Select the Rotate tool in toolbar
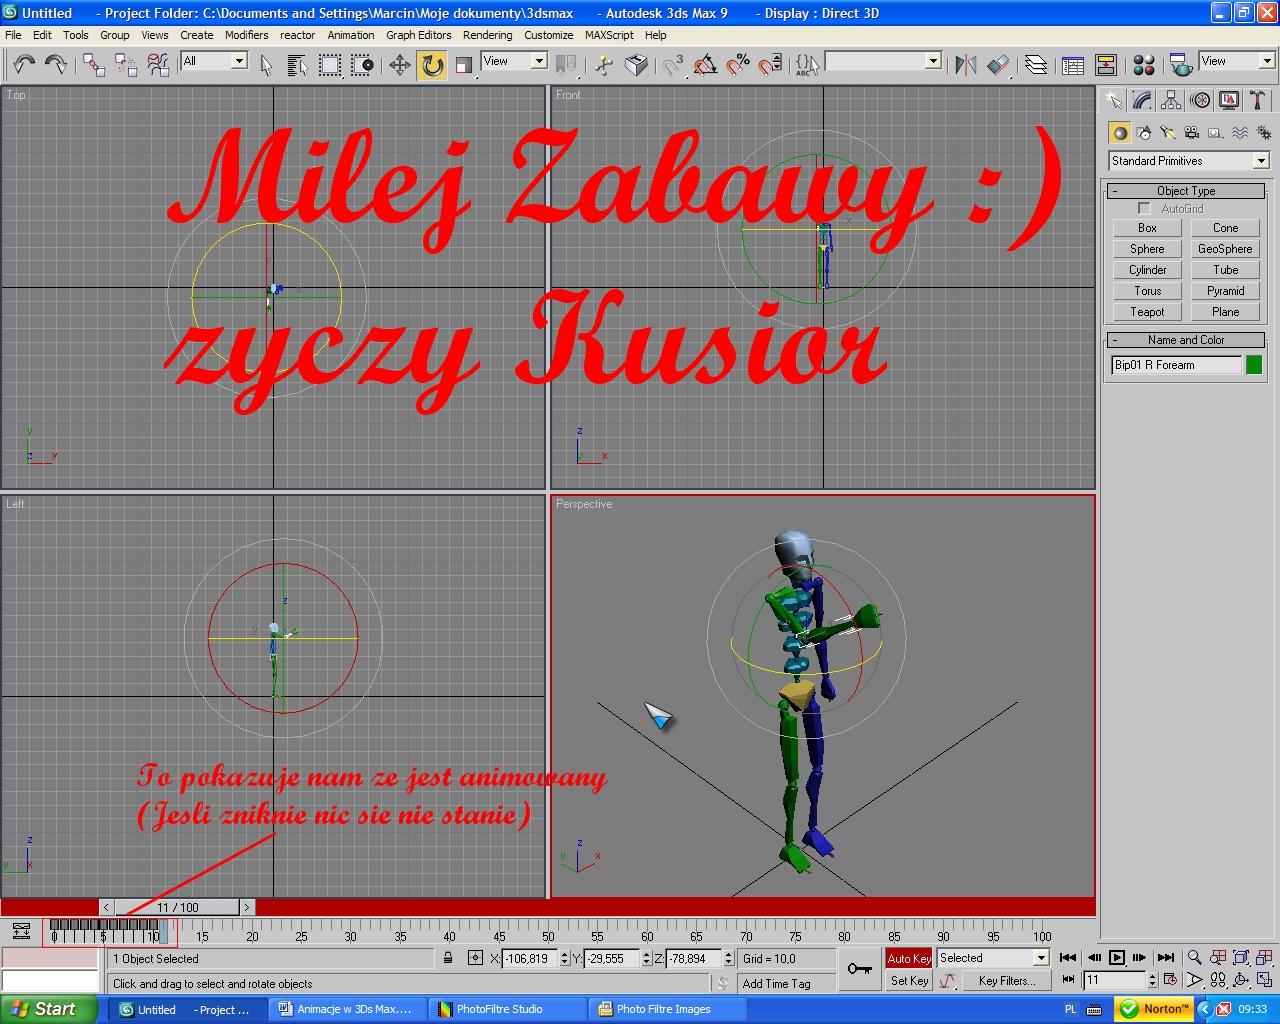 point(432,65)
